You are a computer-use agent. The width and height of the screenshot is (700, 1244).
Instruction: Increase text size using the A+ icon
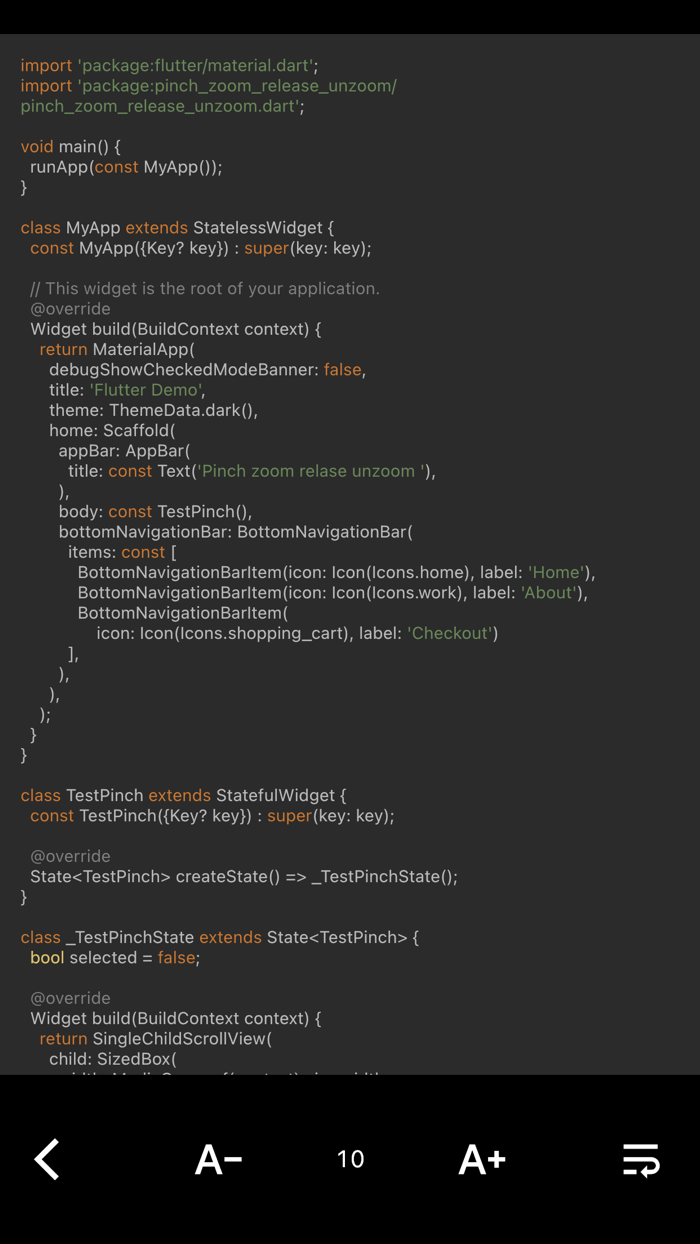click(482, 1159)
